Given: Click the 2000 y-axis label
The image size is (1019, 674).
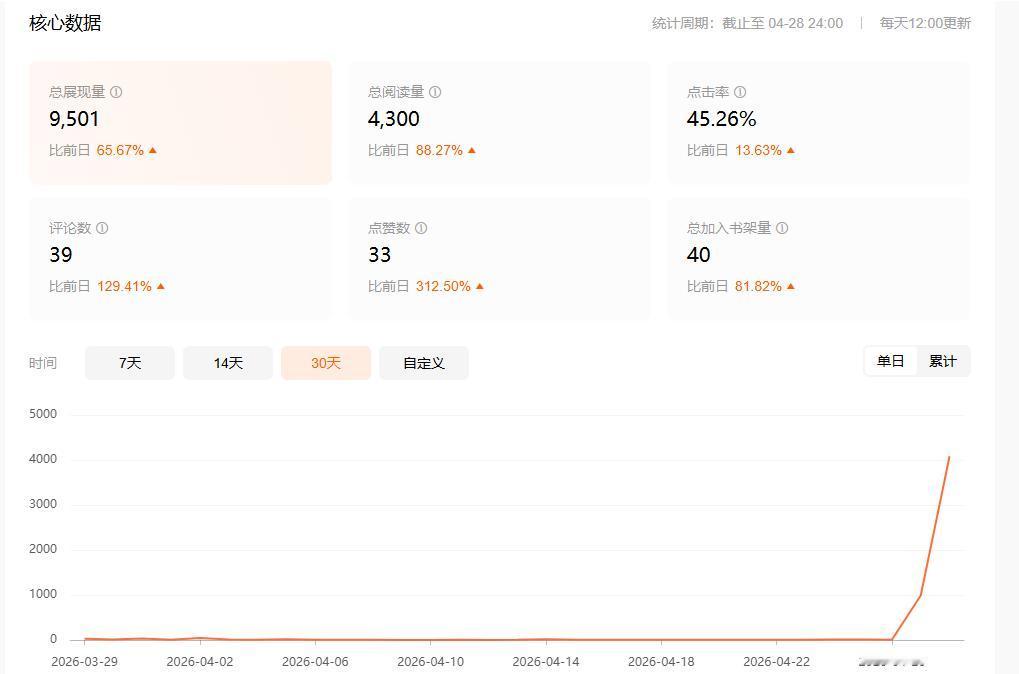Looking at the screenshot, I should (43, 549).
